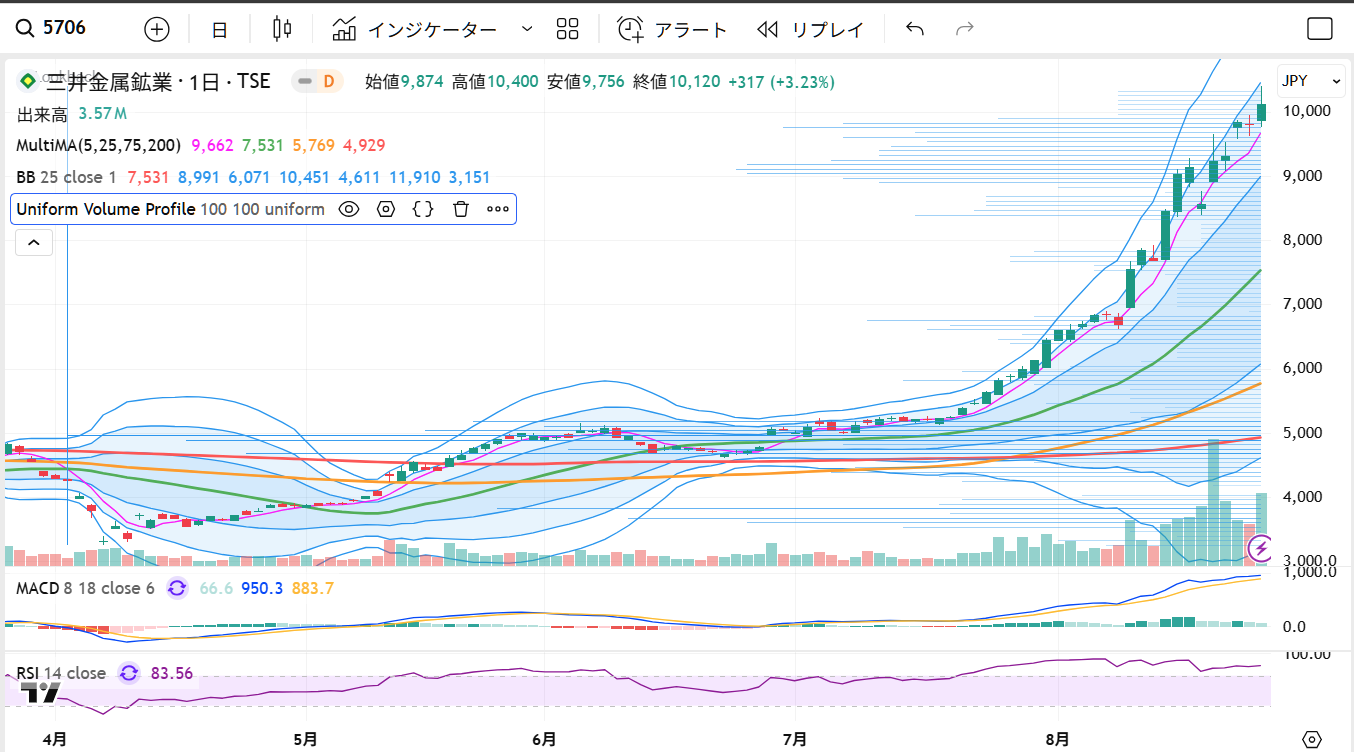Viewport: 1354px width, 752px height.
Task: Click the 高値 10,400 high value
Action: (x=495, y=82)
